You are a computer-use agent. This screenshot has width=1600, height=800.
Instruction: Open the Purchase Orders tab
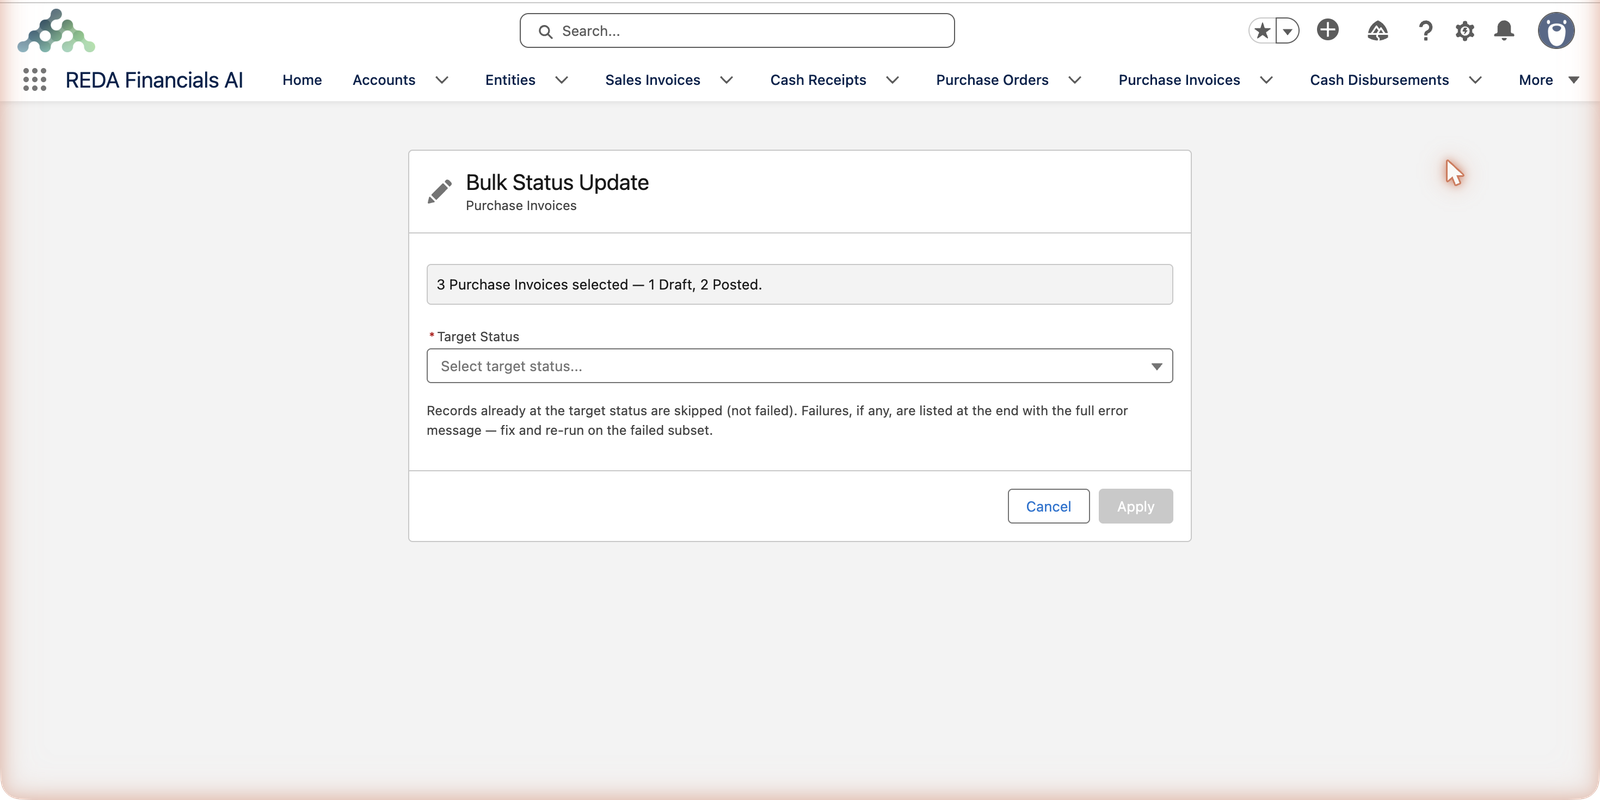pyautogui.click(x=992, y=80)
